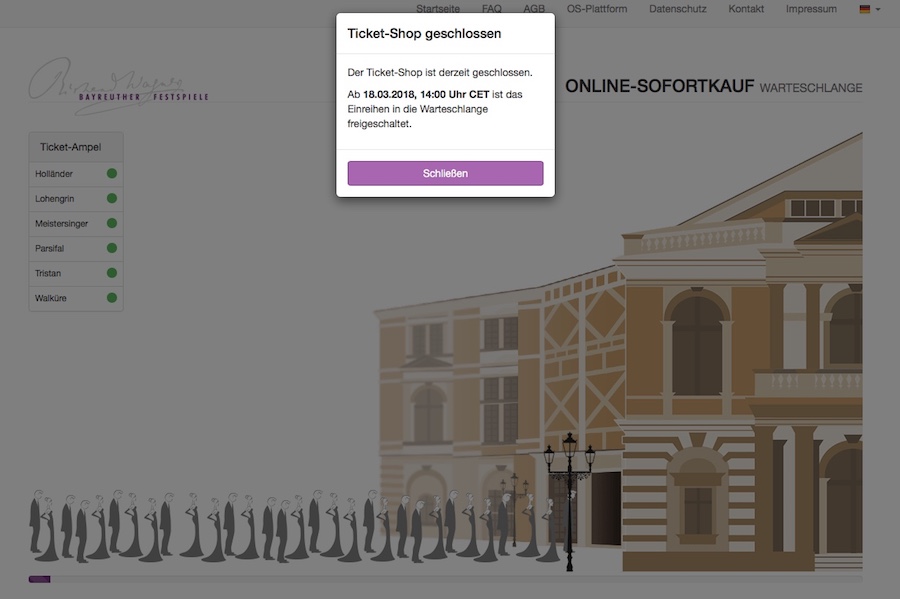Click the Walküre green traffic-light dot
Screen dimensions: 900x599
click(112, 298)
